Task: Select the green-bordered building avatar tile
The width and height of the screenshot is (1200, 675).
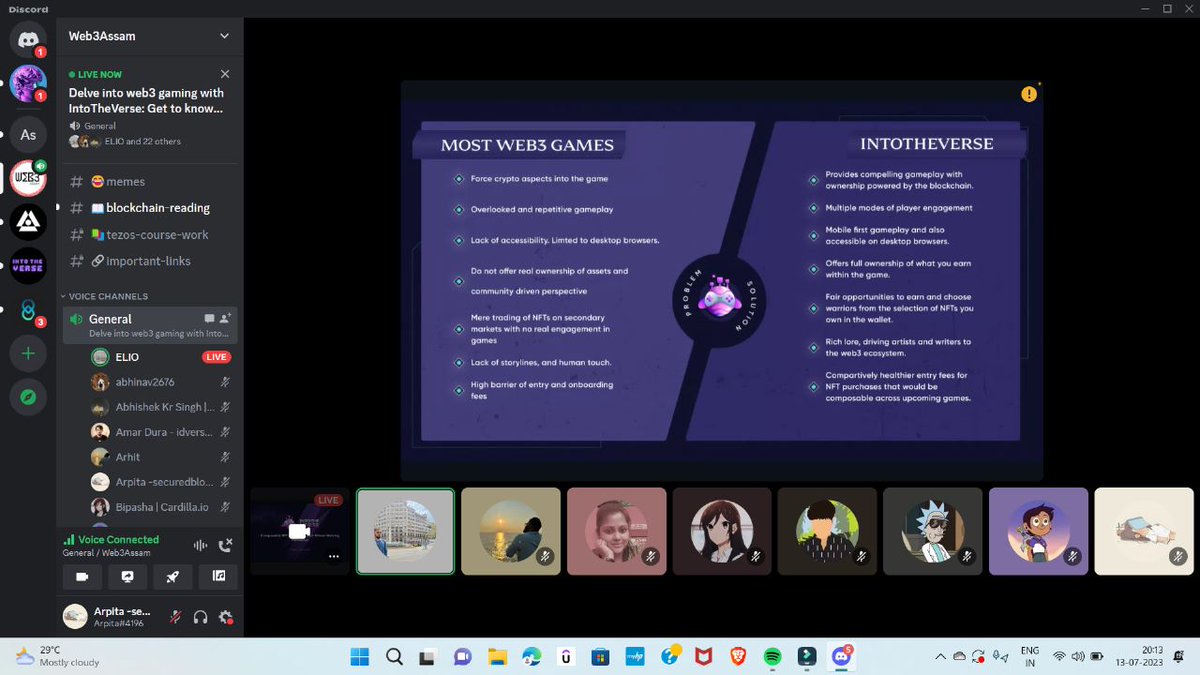Action: 405,531
